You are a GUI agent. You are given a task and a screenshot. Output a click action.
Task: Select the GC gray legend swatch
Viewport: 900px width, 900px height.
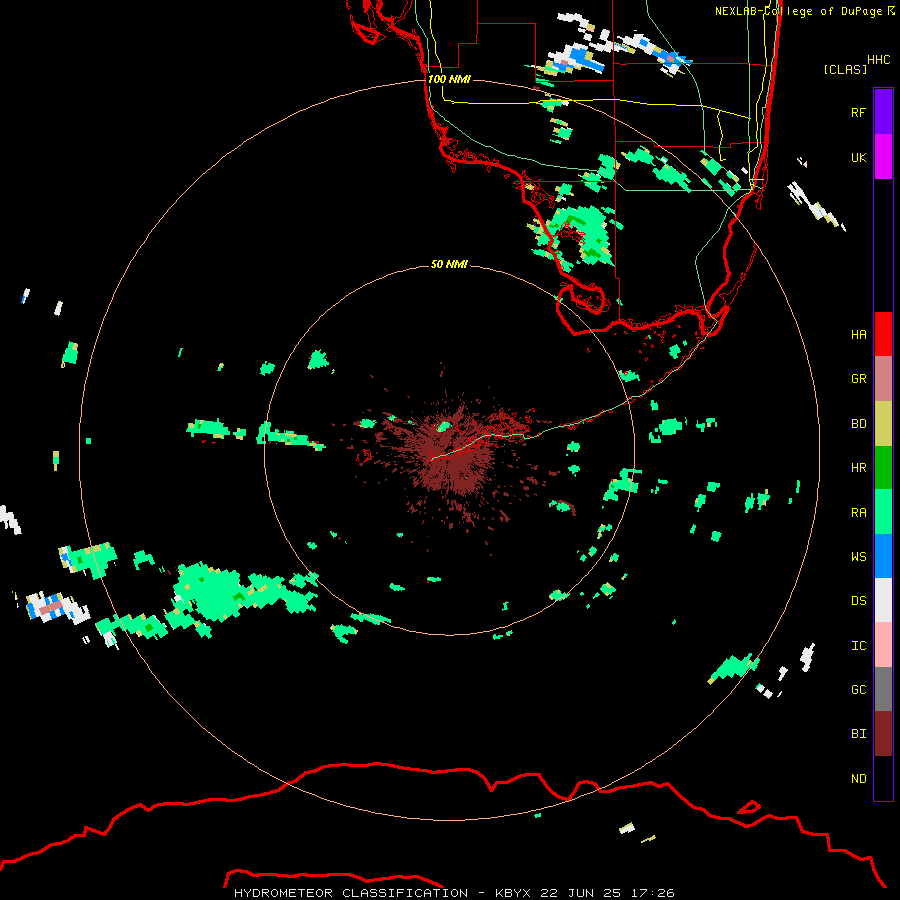[x=883, y=689]
